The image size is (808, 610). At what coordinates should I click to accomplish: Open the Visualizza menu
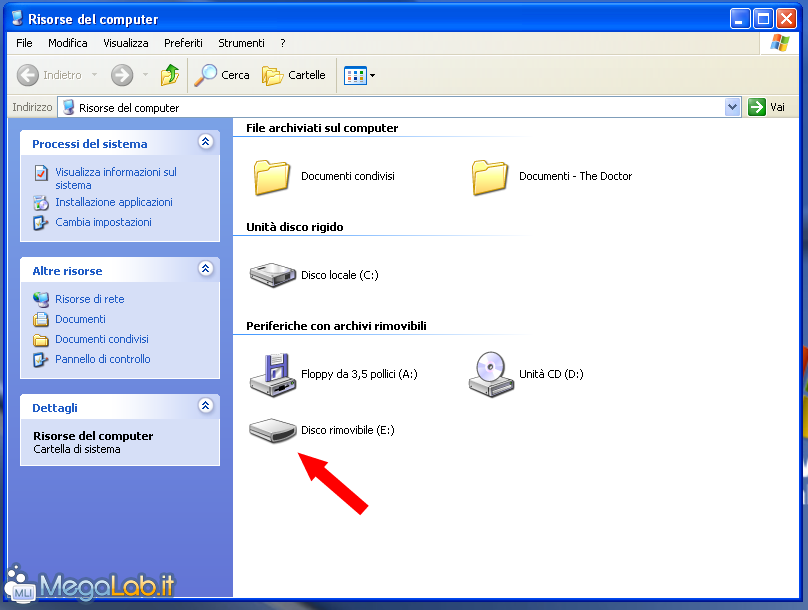click(126, 43)
